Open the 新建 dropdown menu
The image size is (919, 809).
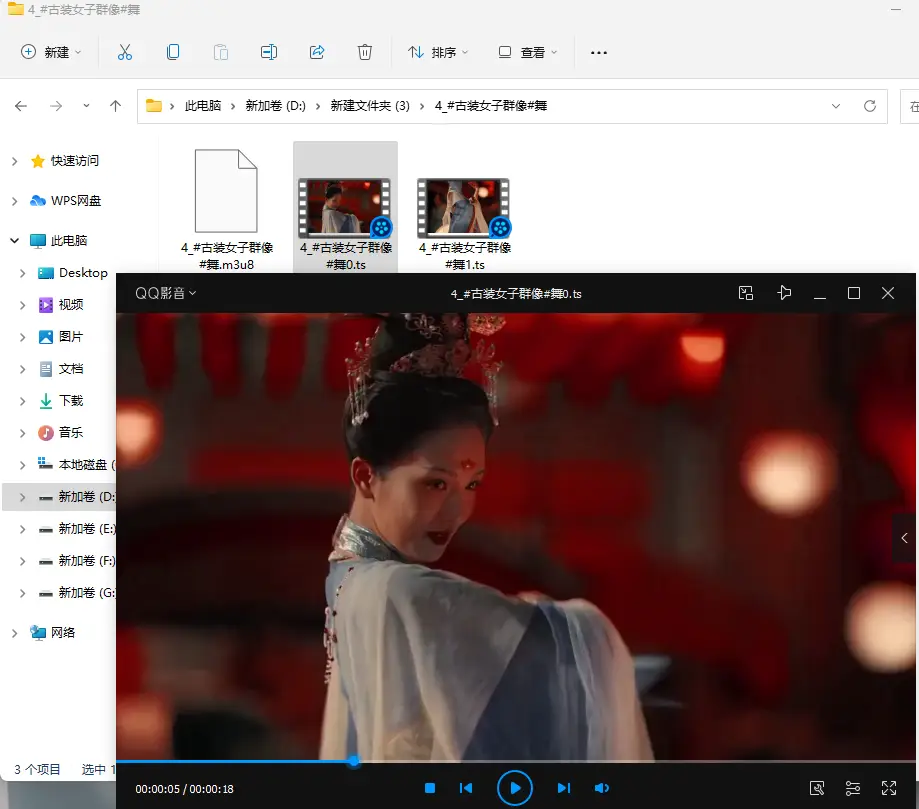tap(51, 52)
